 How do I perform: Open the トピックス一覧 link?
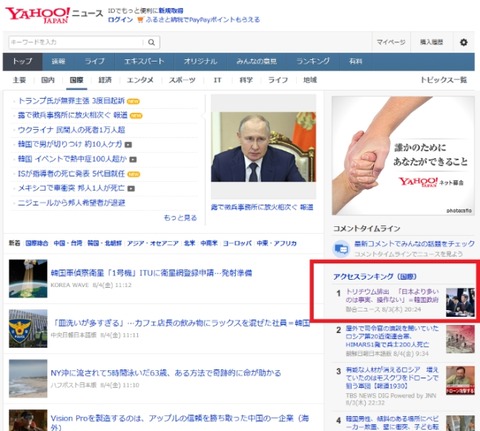[x=443, y=80]
